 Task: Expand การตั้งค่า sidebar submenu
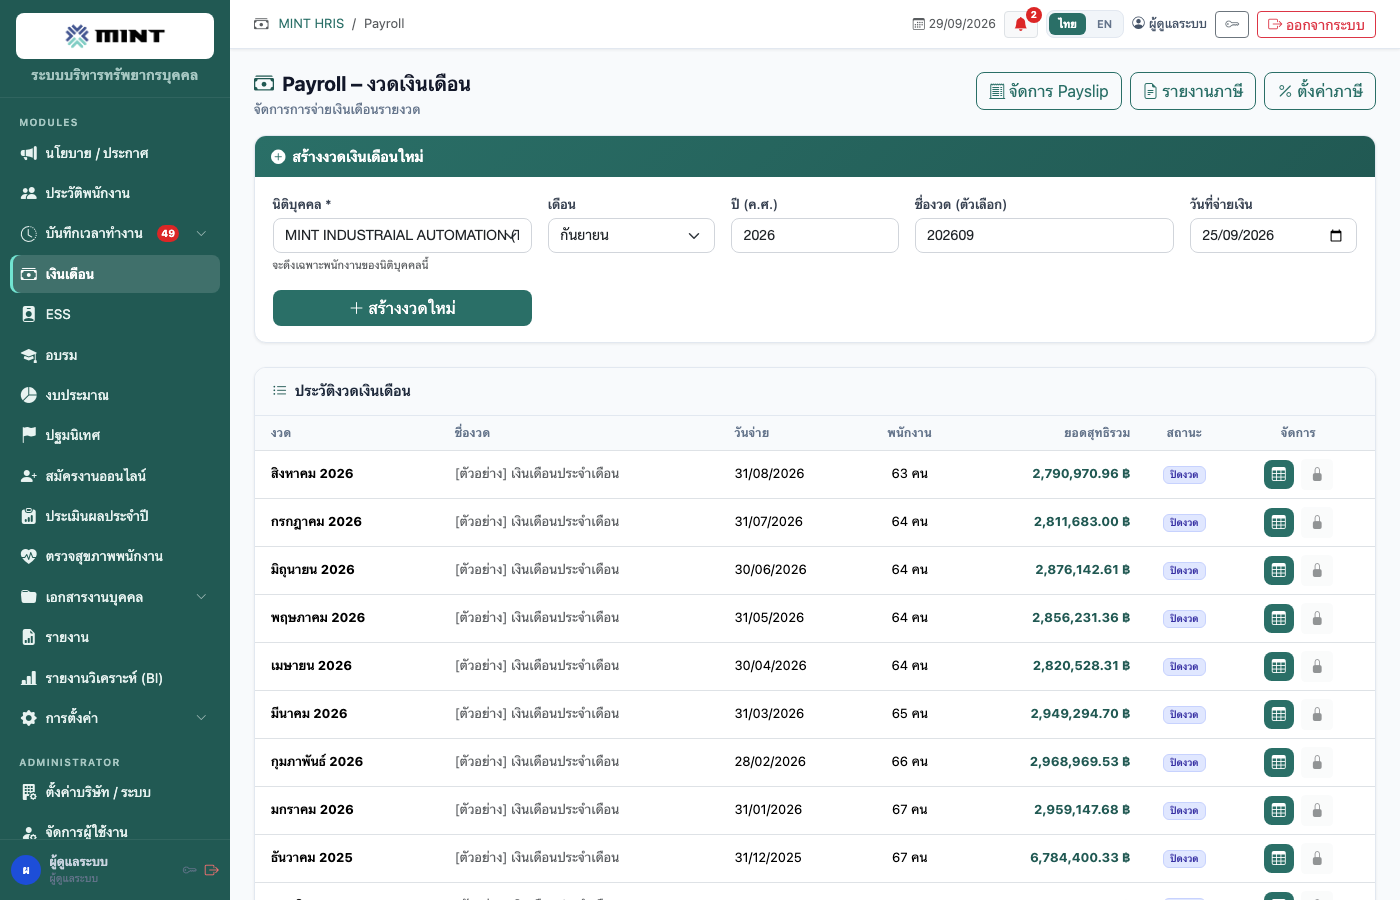(x=201, y=718)
